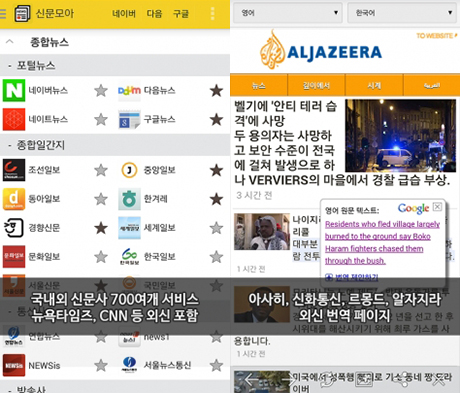This screenshot has height=393, width=460.
Task: Select the 깊이에서 tab on Aljazeera
Action: pos(316,86)
